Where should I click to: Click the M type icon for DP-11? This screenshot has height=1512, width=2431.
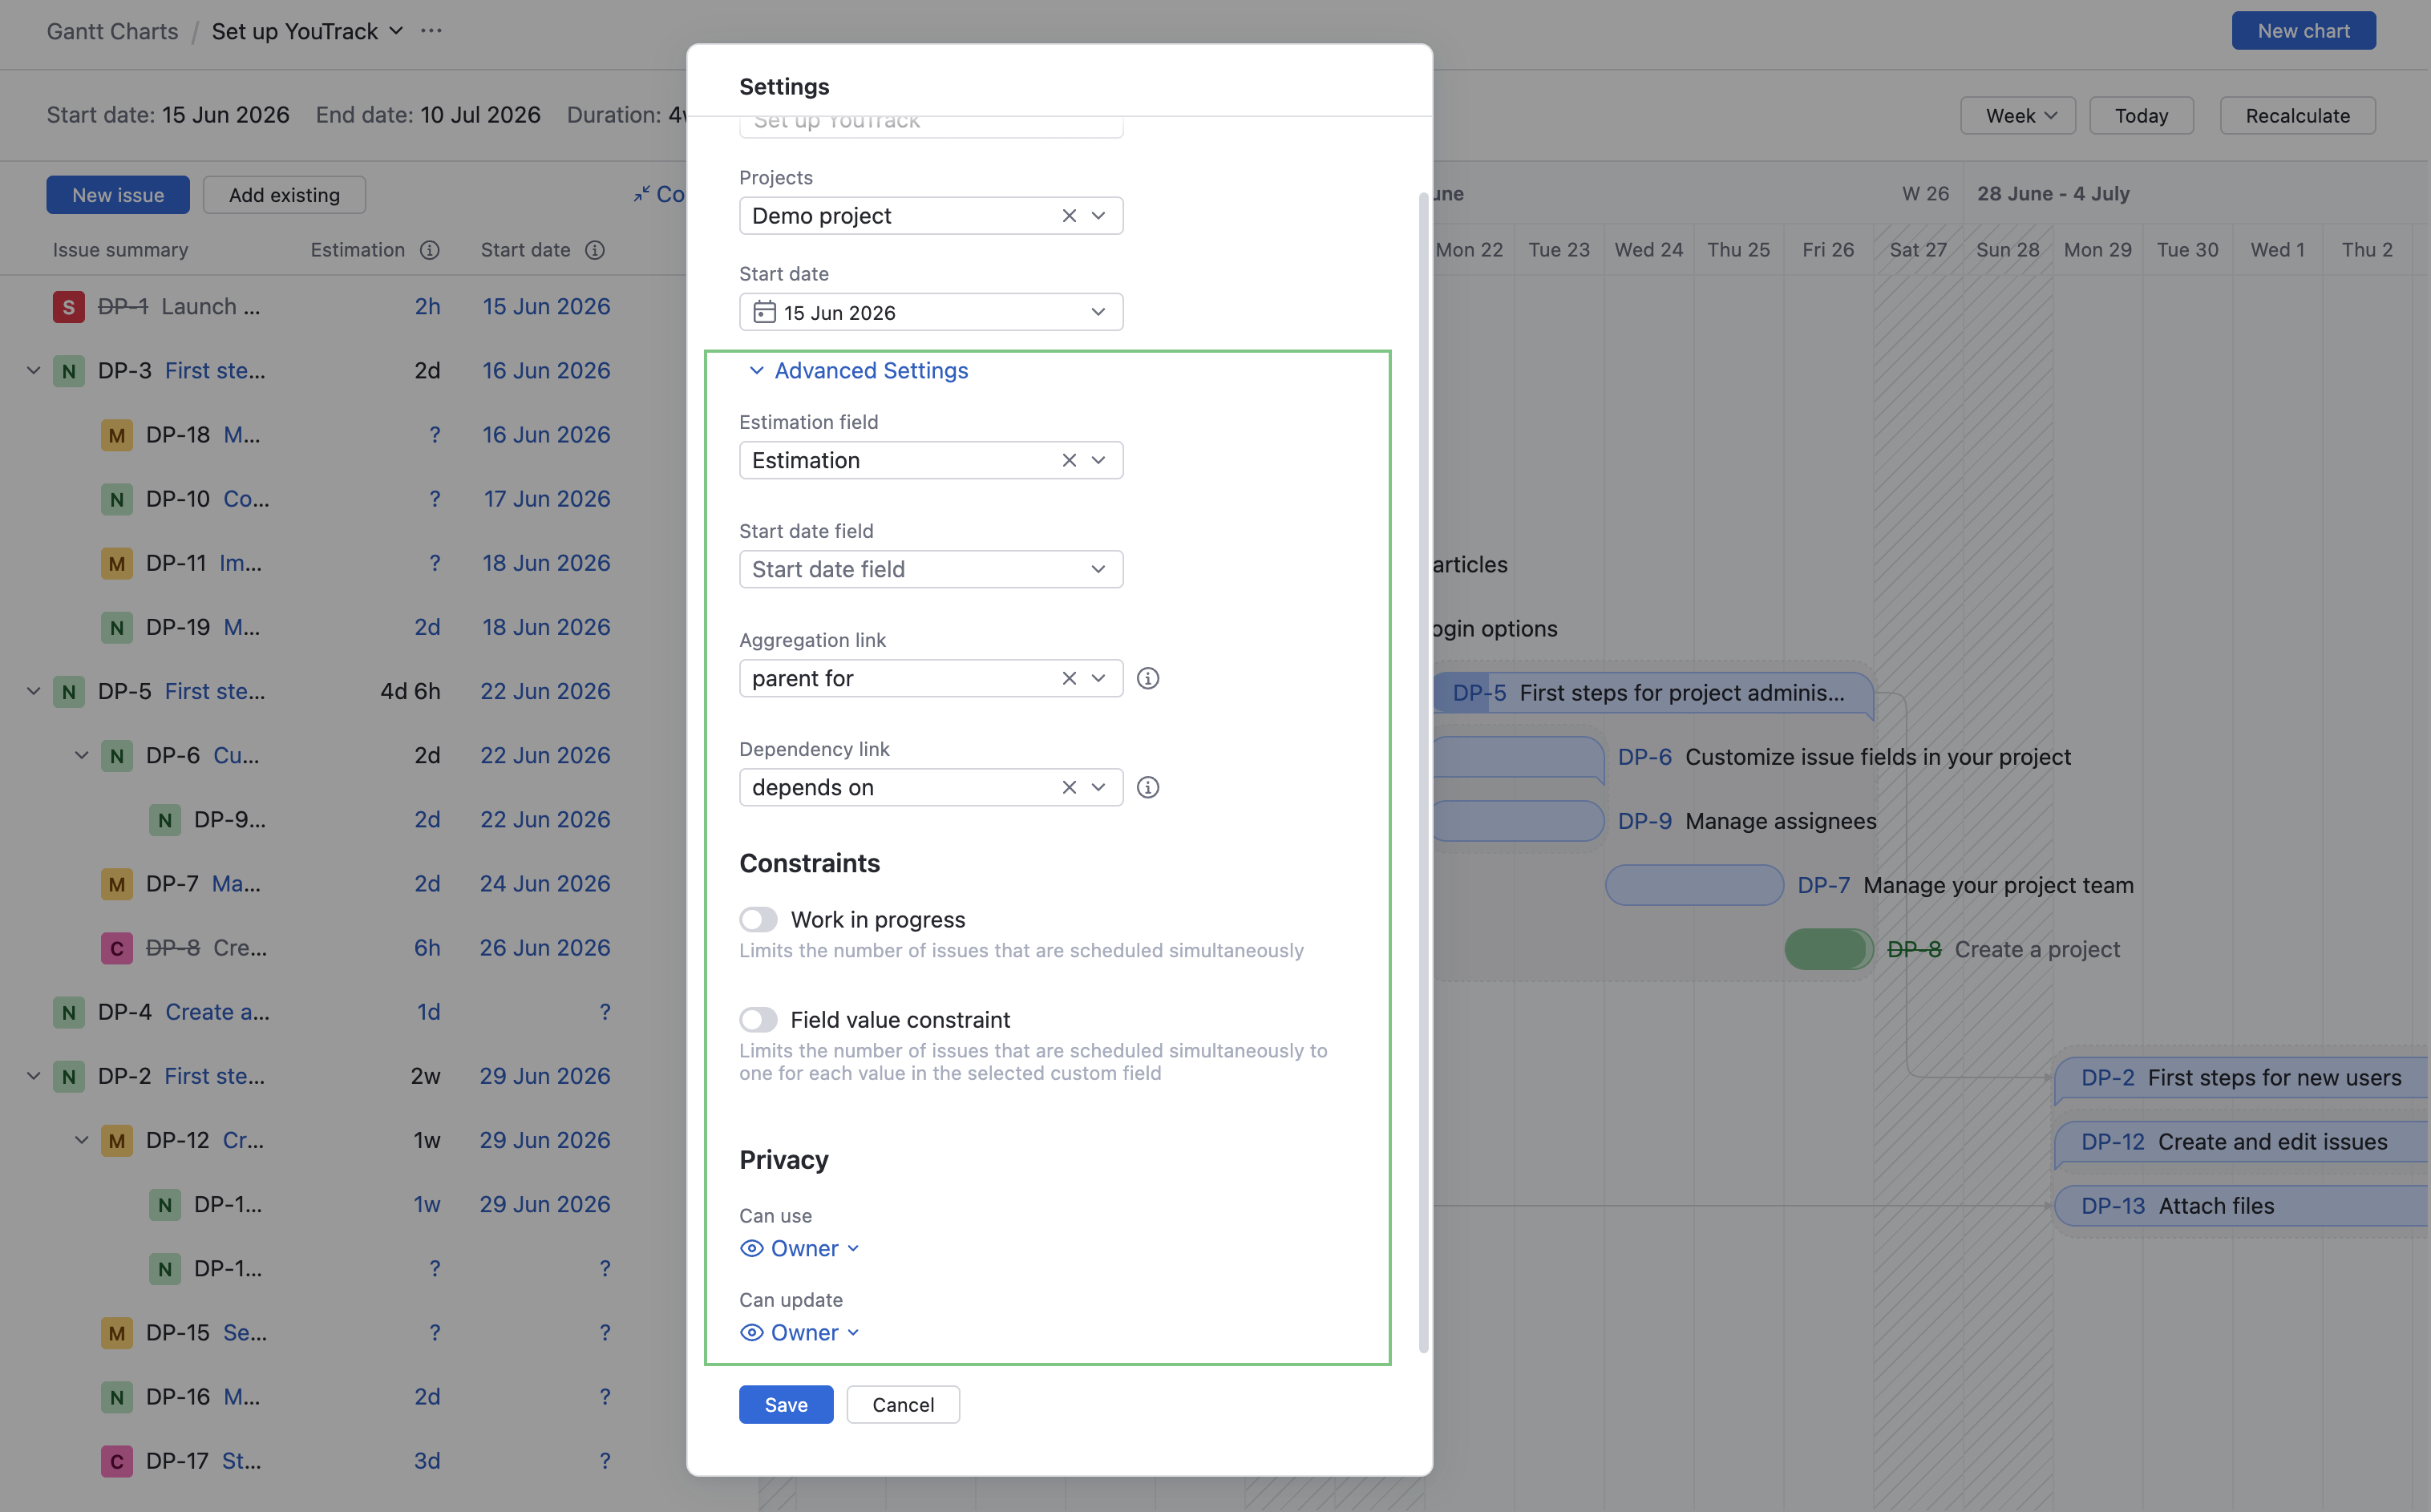tap(117, 563)
